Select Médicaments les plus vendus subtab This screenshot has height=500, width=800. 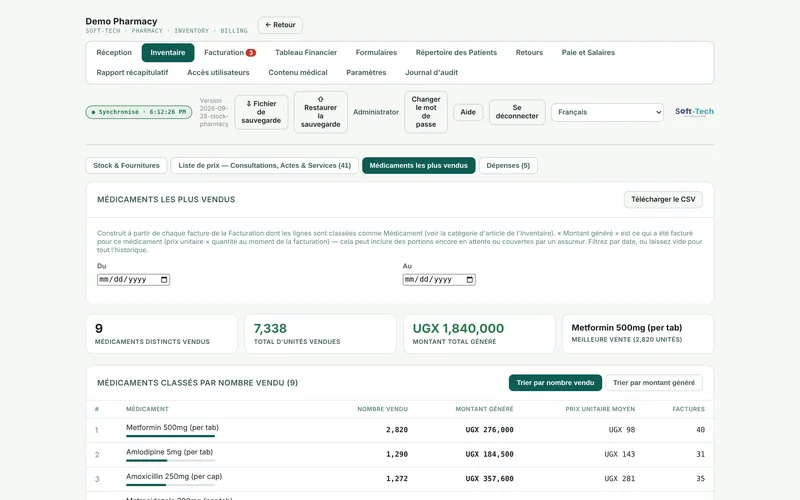[418, 165]
